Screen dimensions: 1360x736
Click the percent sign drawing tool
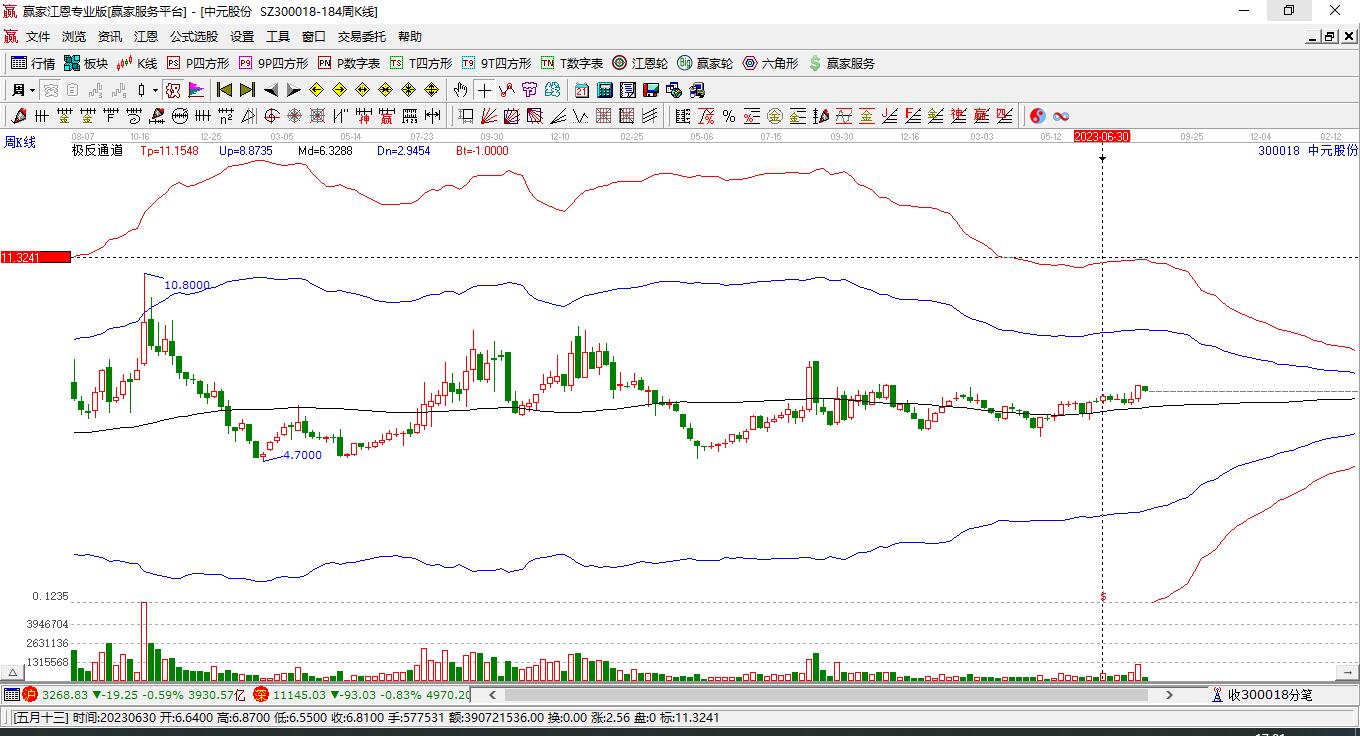[729, 116]
